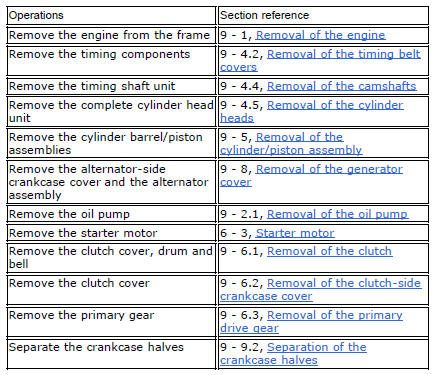Click the Separate the crankcase halves cell
Screen dimensions: 437x375
pos(111,354)
